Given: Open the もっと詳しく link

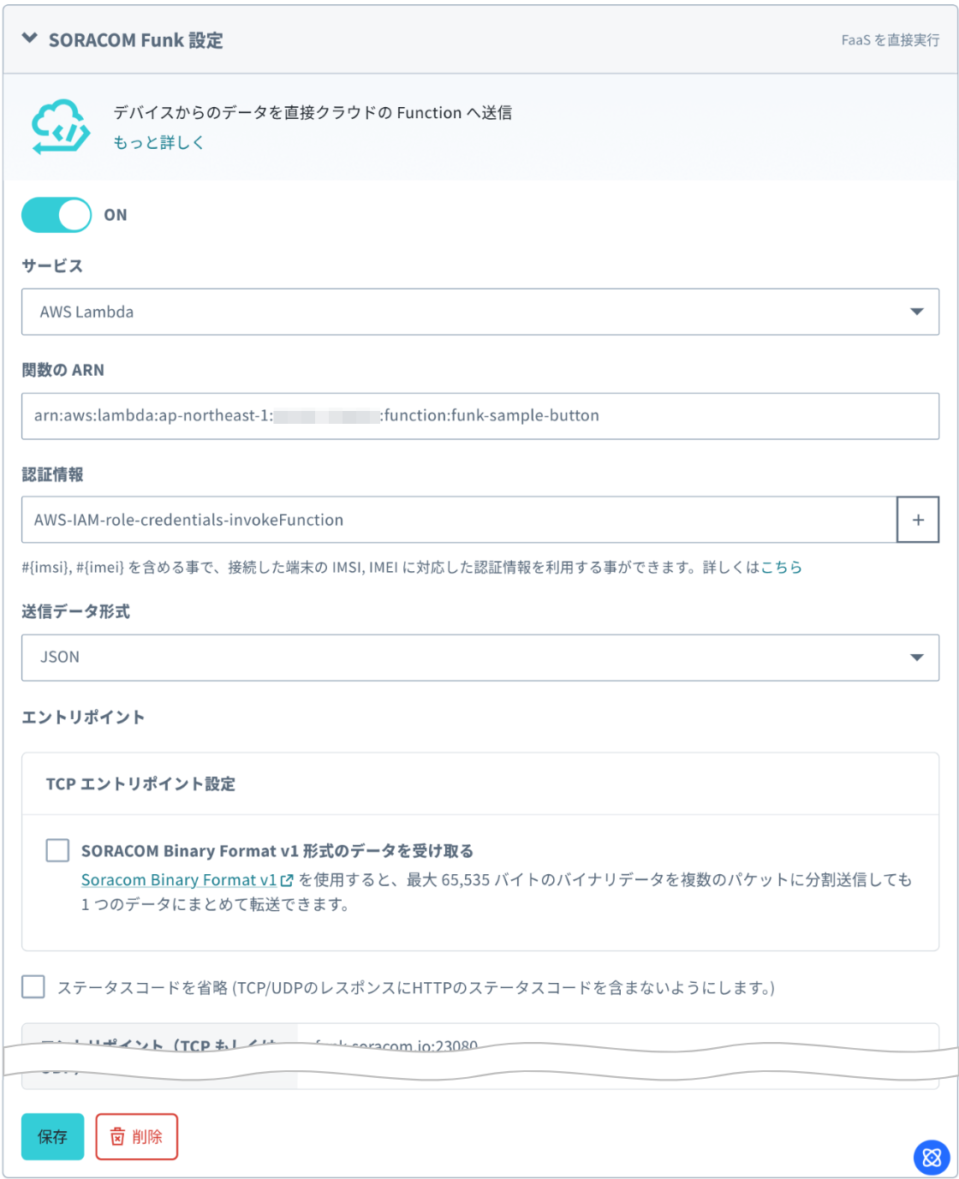Looking at the screenshot, I should pyautogui.click(x=159, y=142).
